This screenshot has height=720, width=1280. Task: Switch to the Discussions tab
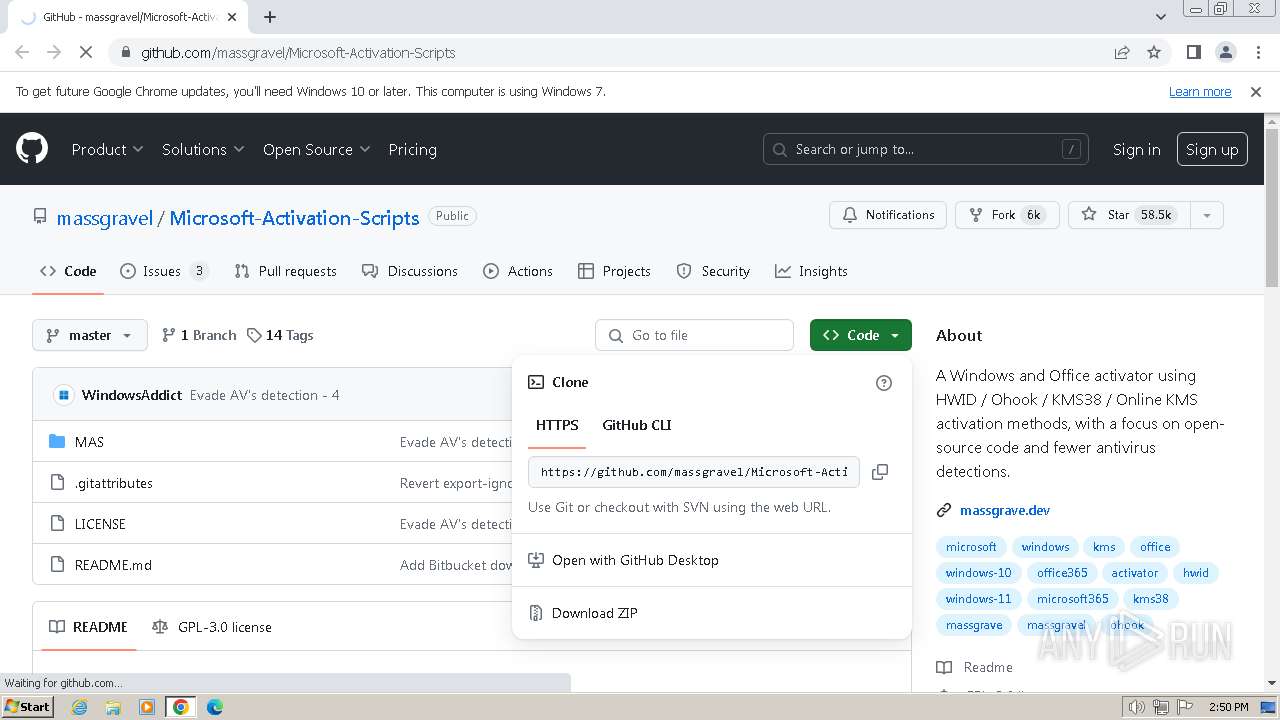[x=410, y=271]
